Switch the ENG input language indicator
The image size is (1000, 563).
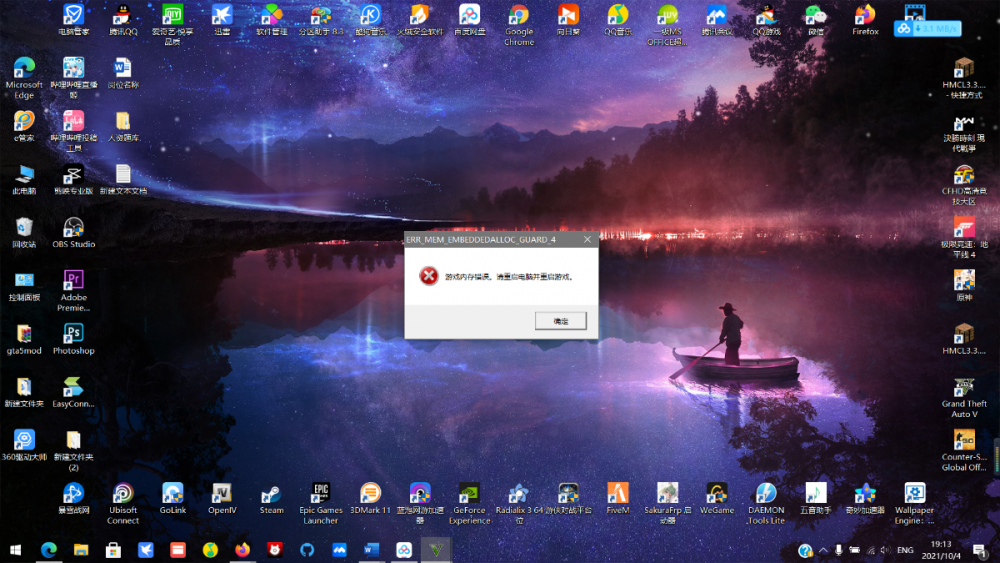905,550
